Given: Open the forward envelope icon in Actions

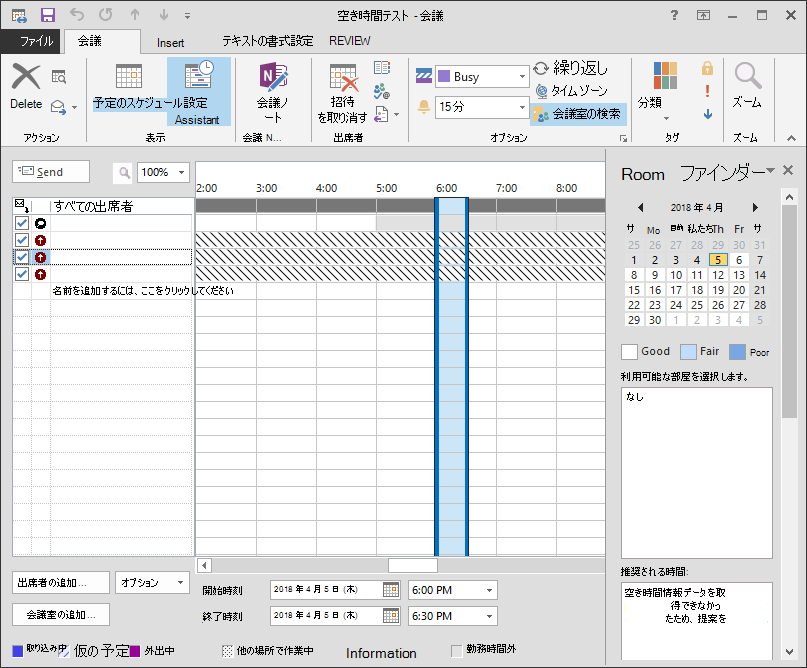Looking at the screenshot, I should point(58,107).
